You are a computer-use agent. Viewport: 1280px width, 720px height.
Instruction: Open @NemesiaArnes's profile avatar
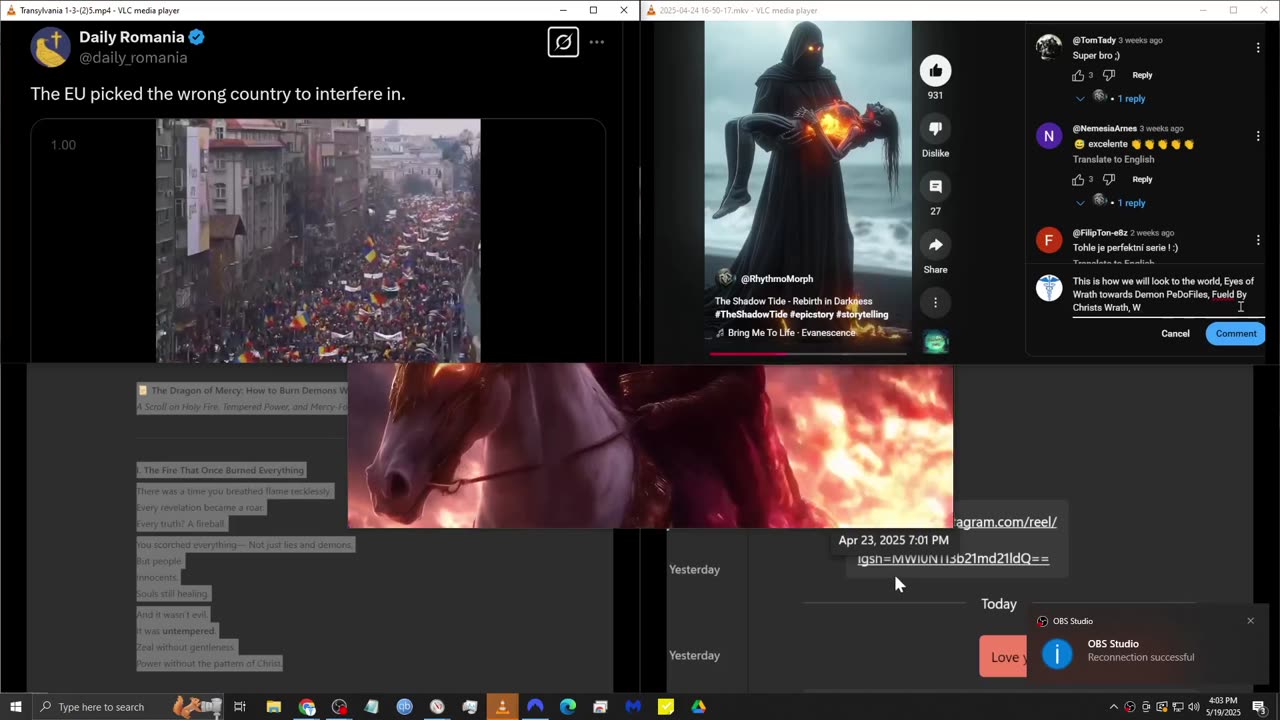coord(1048,136)
